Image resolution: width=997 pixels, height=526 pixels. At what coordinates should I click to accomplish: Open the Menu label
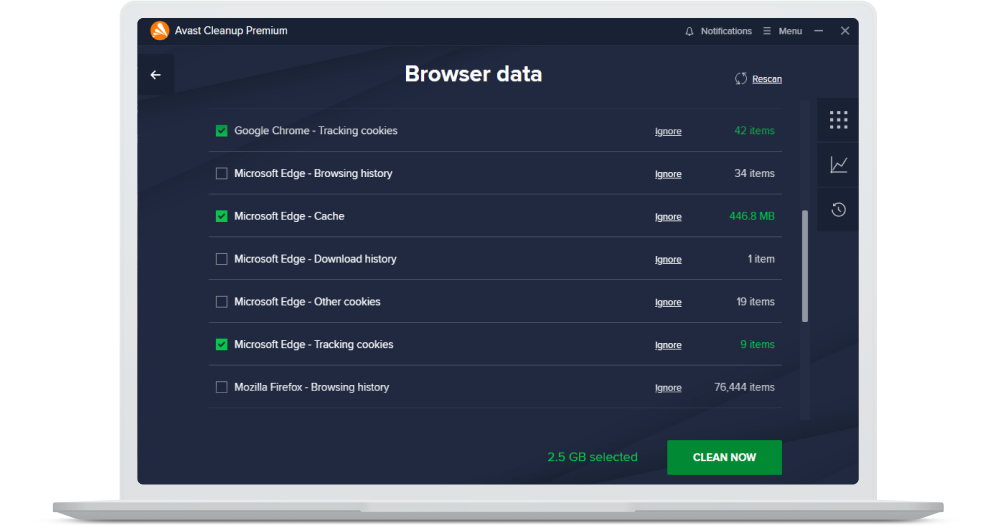tap(790, 31)
